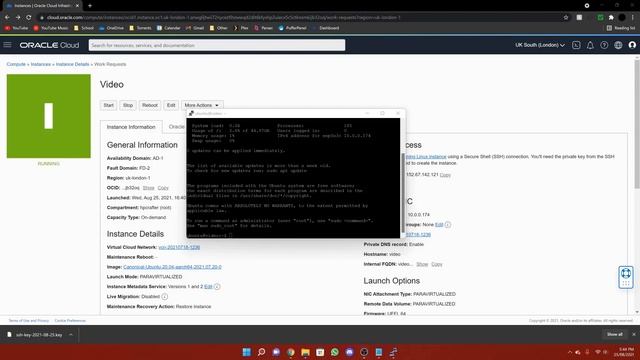Open Chrome from the taskbar

coord(291,352)
